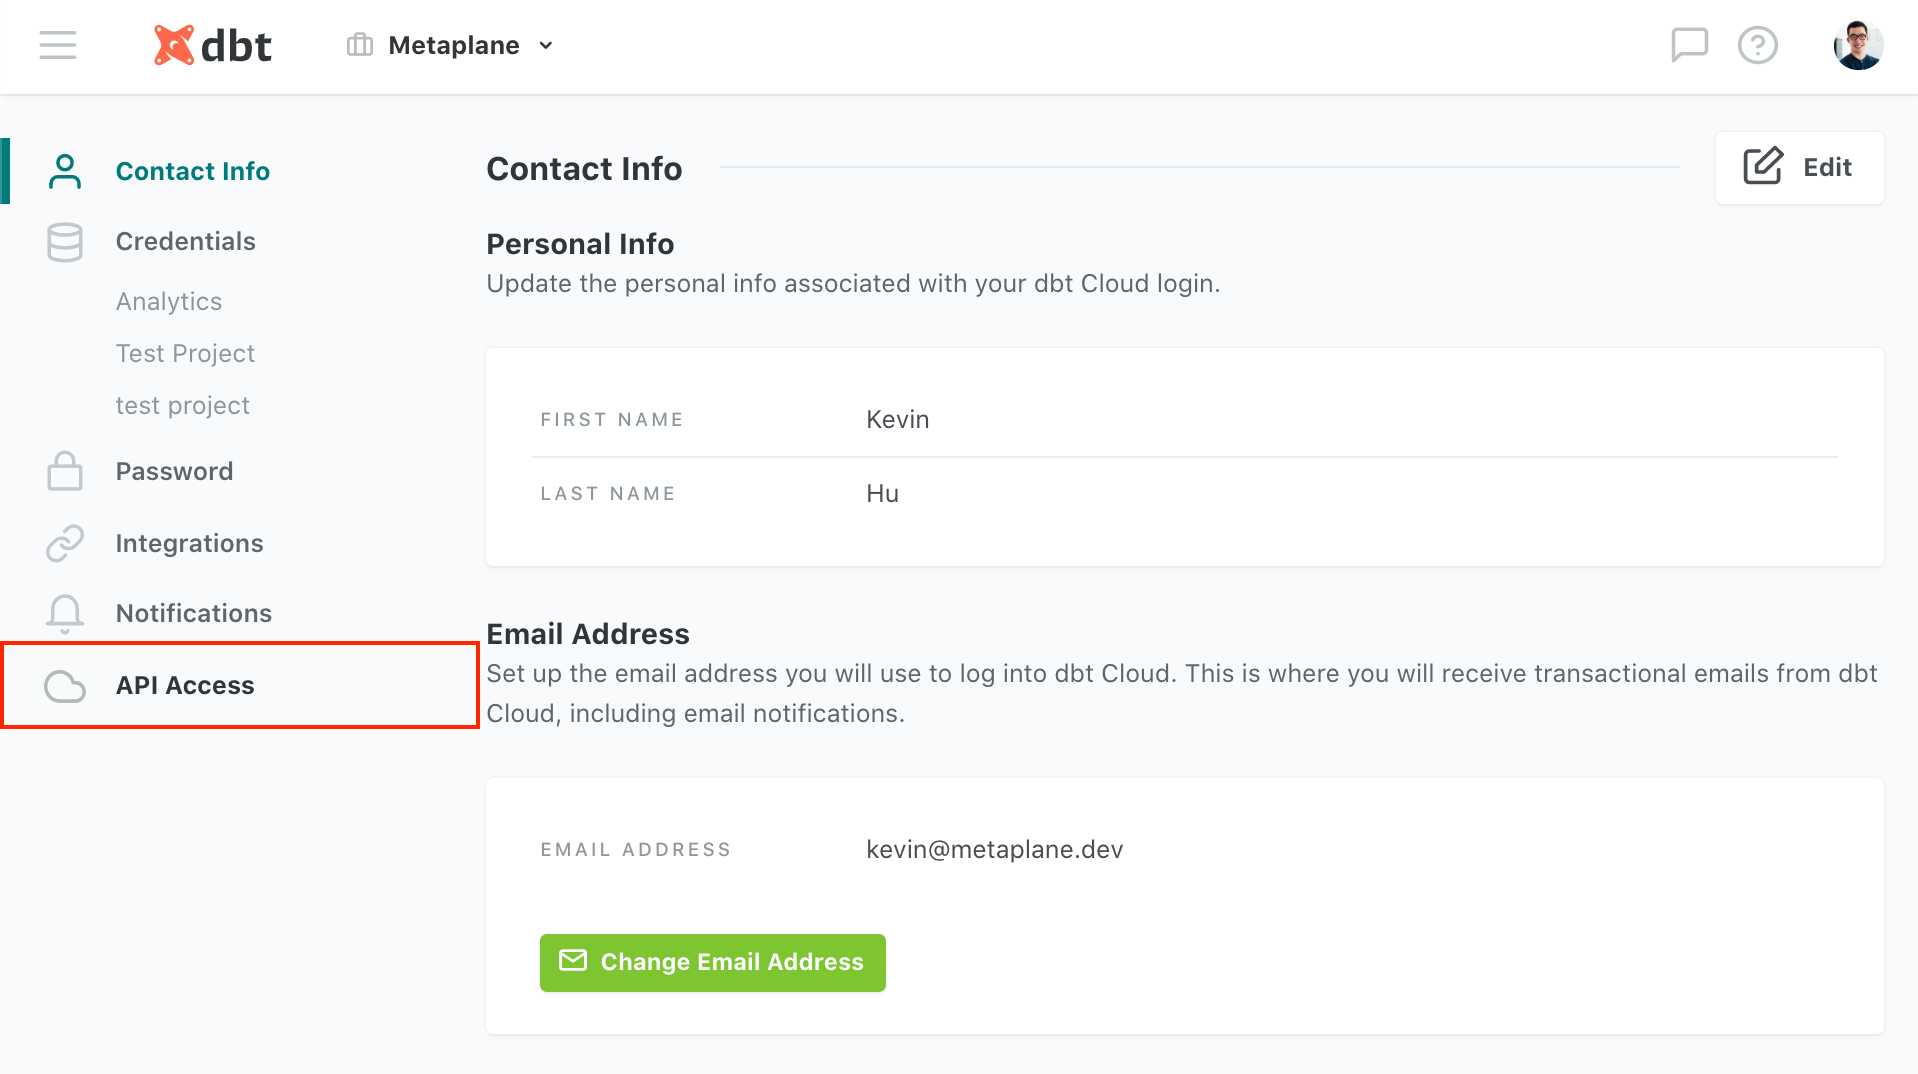
Task: Click the Contact Info person icon
Action: [65, 171]
